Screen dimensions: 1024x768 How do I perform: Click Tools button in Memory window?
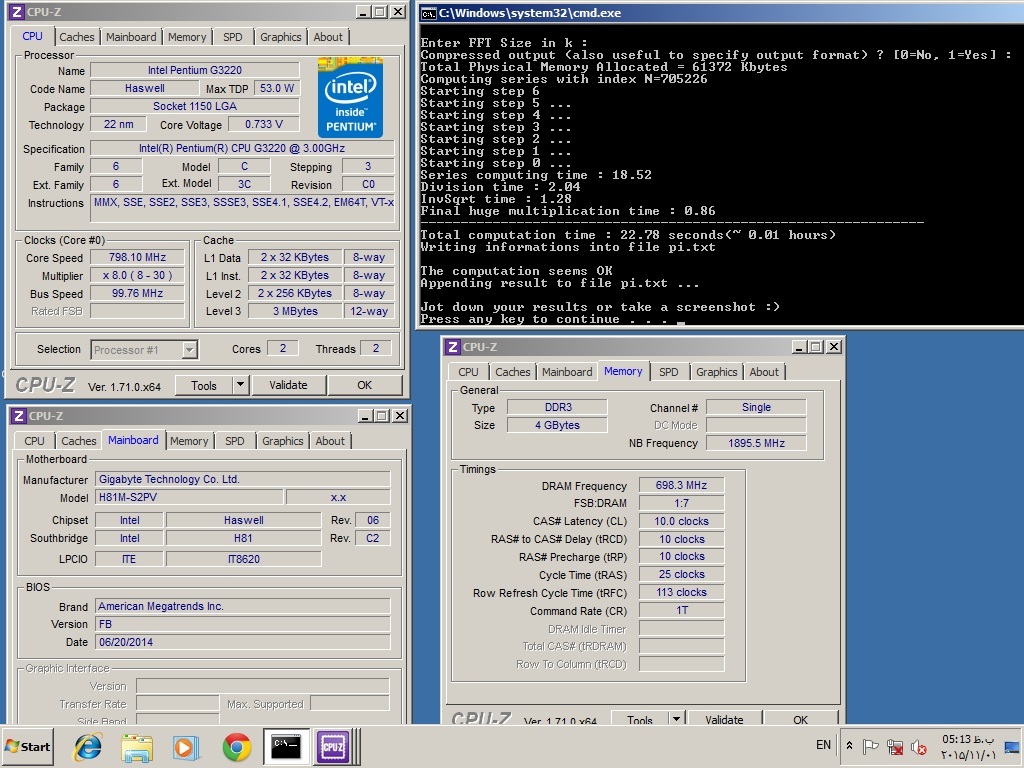(x=640, y=718)
